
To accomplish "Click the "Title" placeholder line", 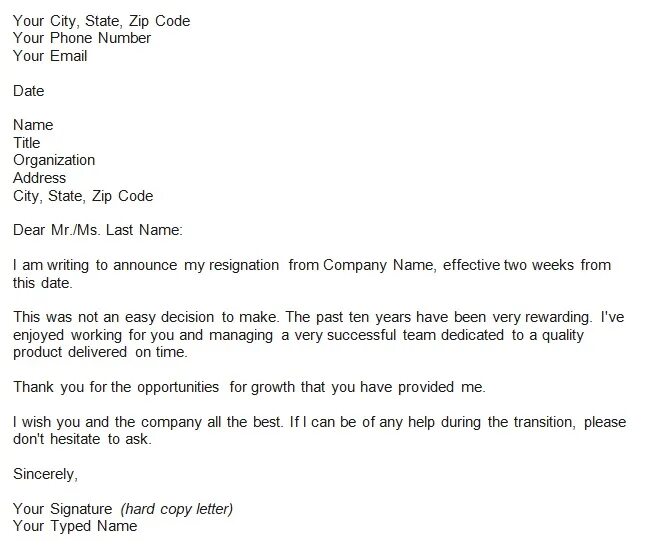I will tap(27, 143).
